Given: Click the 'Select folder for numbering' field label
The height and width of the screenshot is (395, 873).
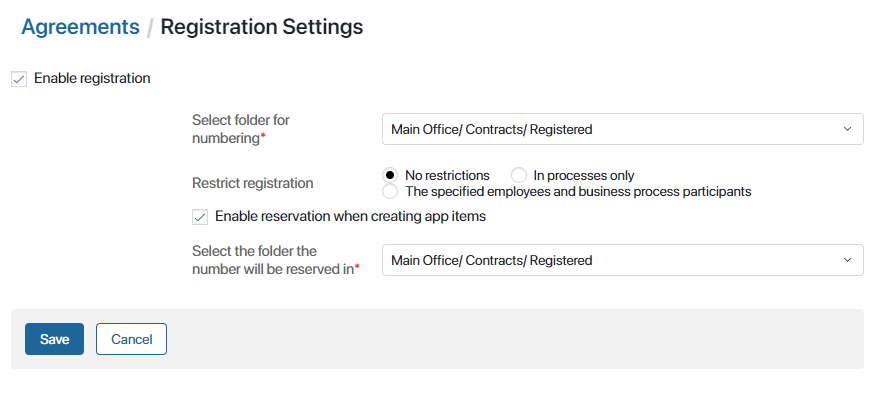Looking at the screenshot, I should (241, 129).
